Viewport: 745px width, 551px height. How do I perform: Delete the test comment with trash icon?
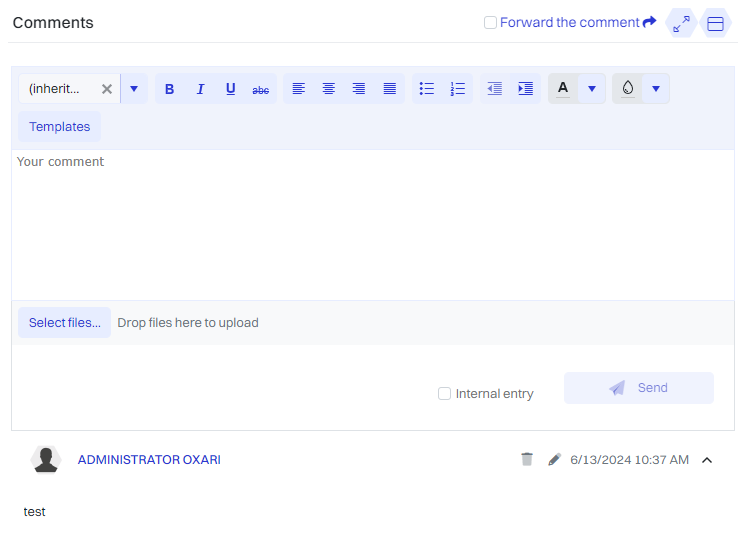(x=527, y=459)
